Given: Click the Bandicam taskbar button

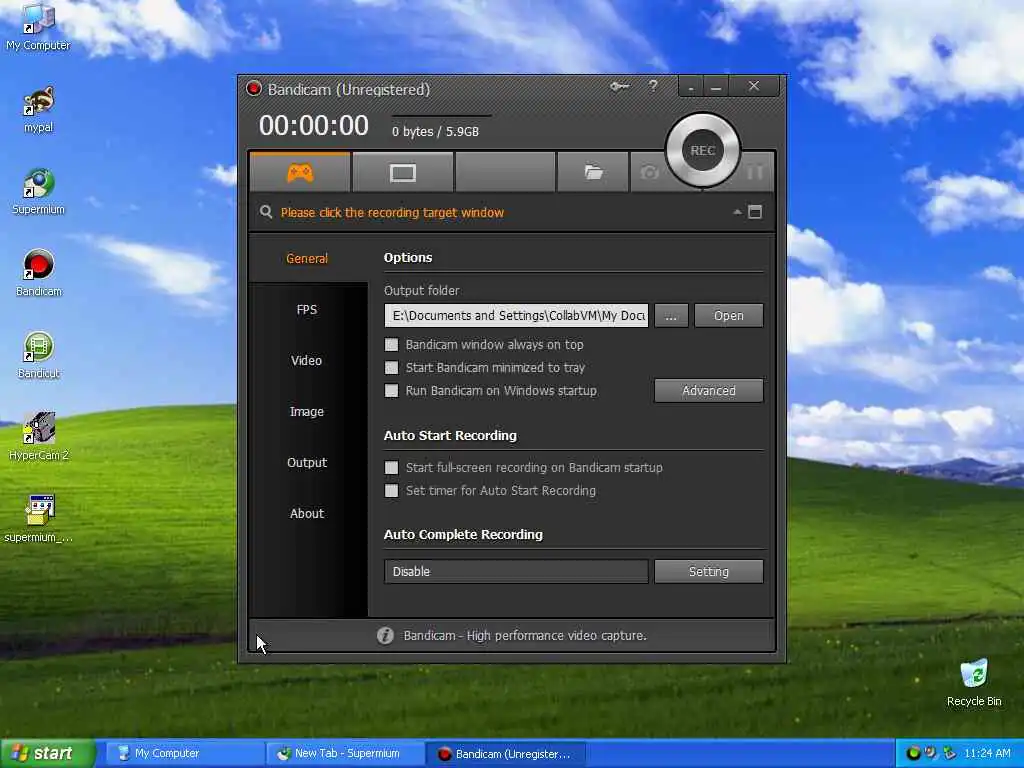Looking at the screenshot, I should point(506,754).
